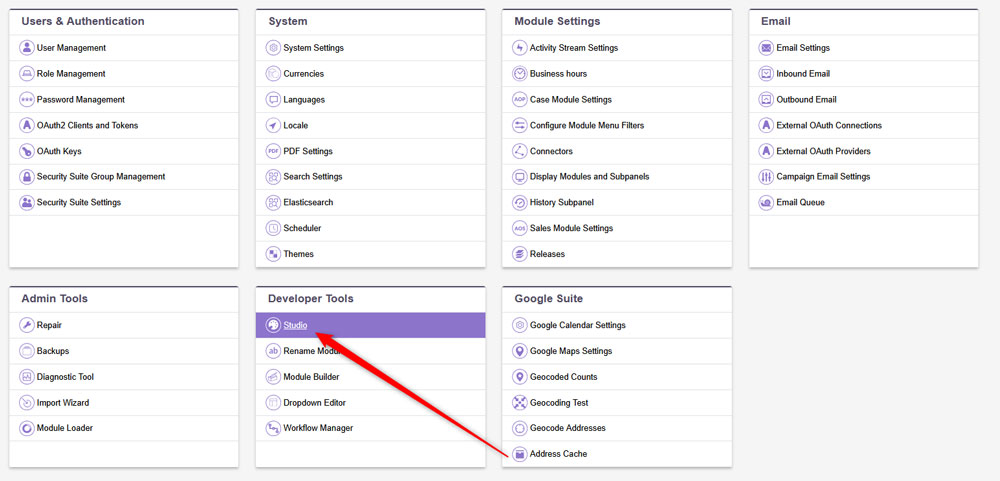Click the Users & Authentication heading
The image size is (1000, 481).
83,21
